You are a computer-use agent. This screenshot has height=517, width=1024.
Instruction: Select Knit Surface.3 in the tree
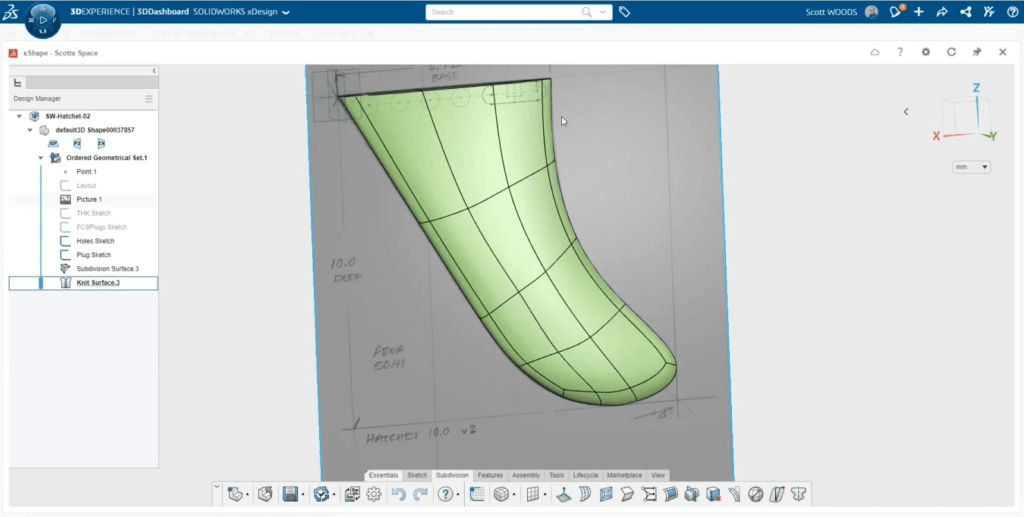98,283
